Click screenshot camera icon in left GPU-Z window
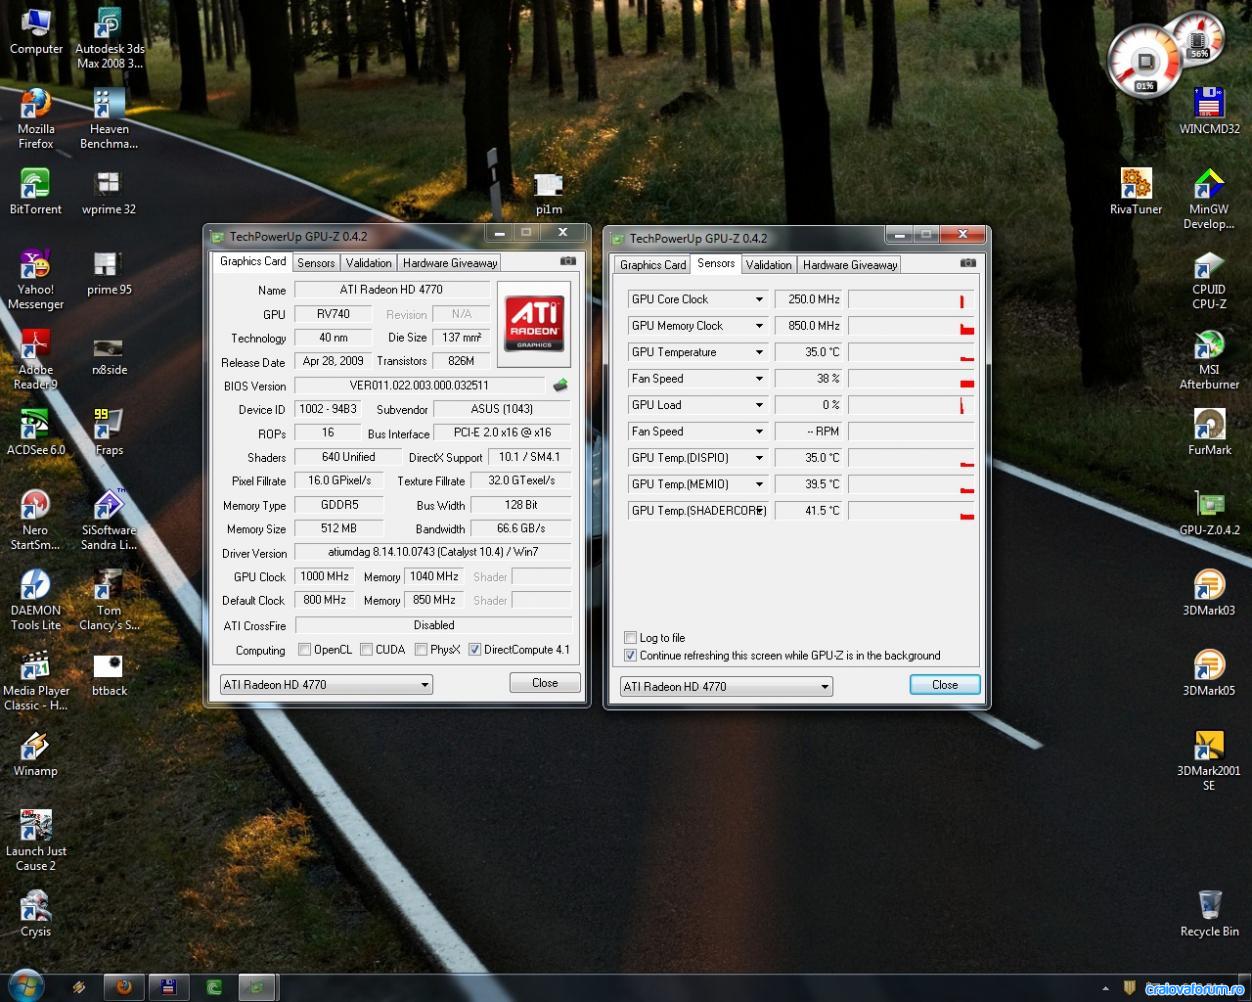 568,261
